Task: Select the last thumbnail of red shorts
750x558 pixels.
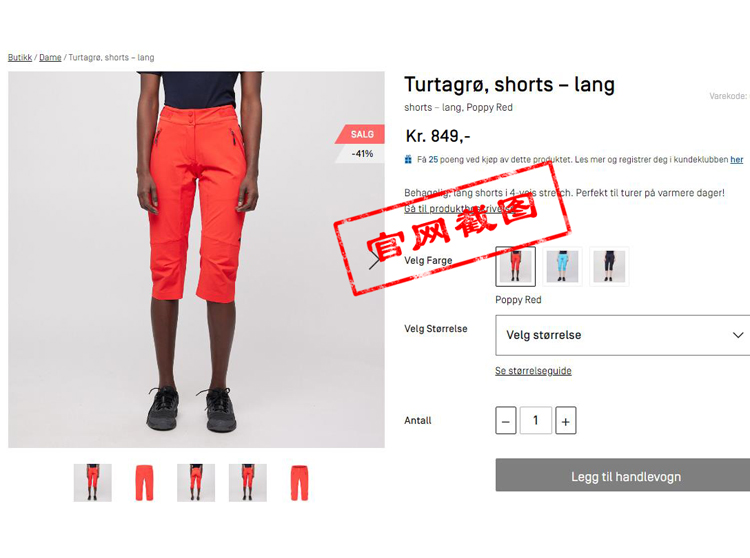Action: 299,483
